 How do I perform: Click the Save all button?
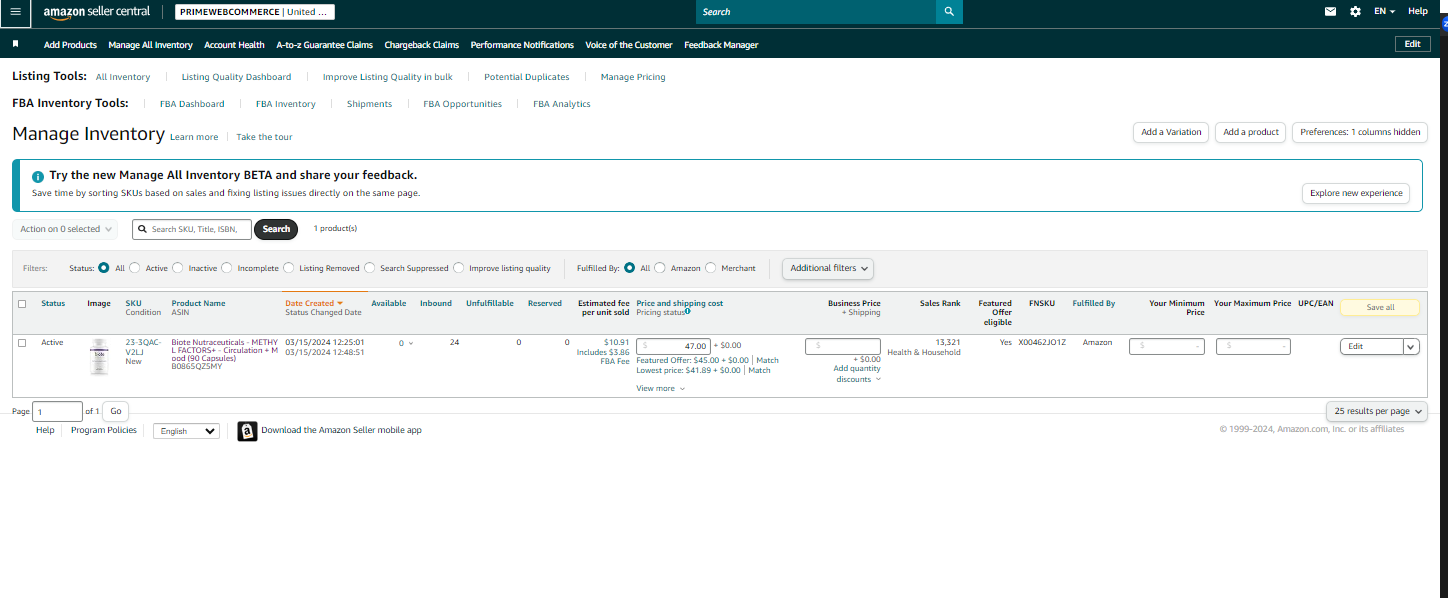[1380, 307]
